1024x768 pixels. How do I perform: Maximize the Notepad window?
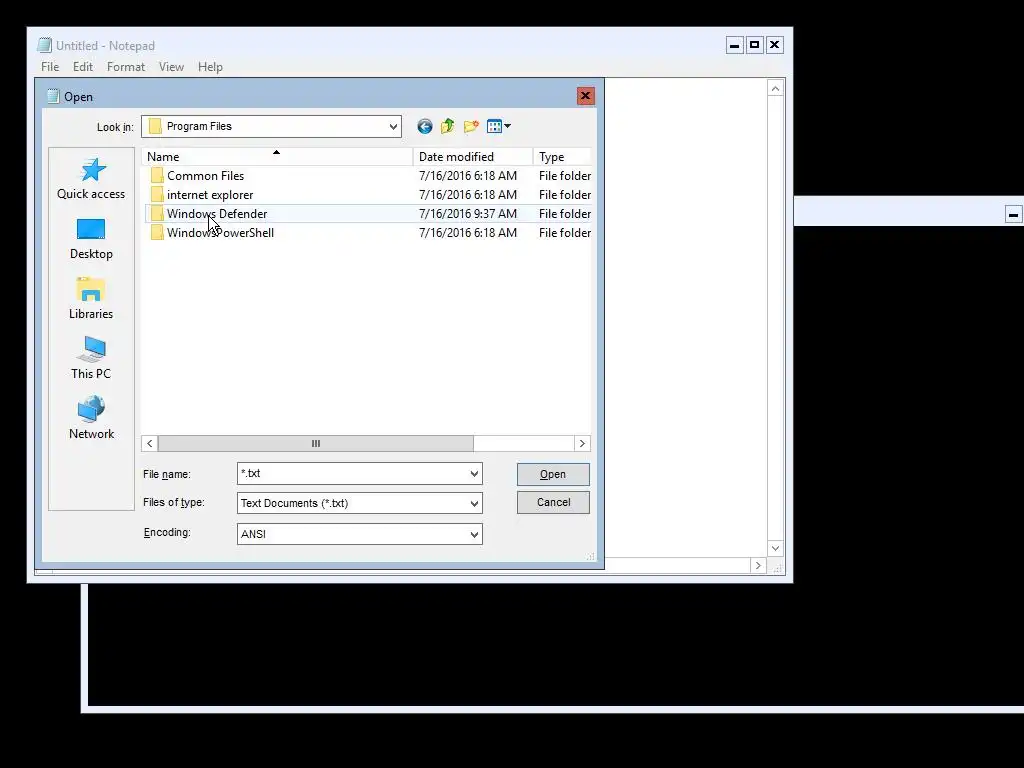[x=754, y=45]
